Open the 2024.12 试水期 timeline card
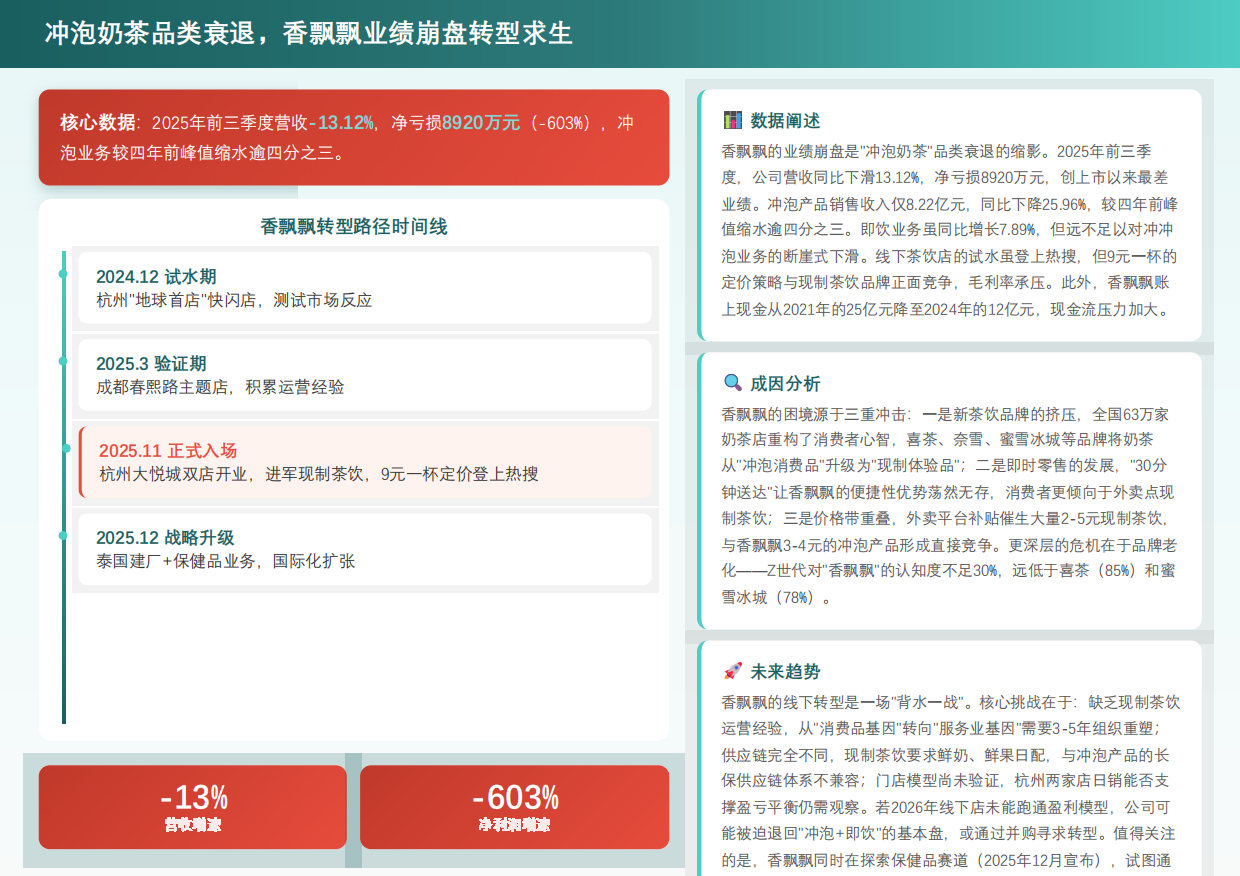1240x876 pixels. [x=365, y=287]
